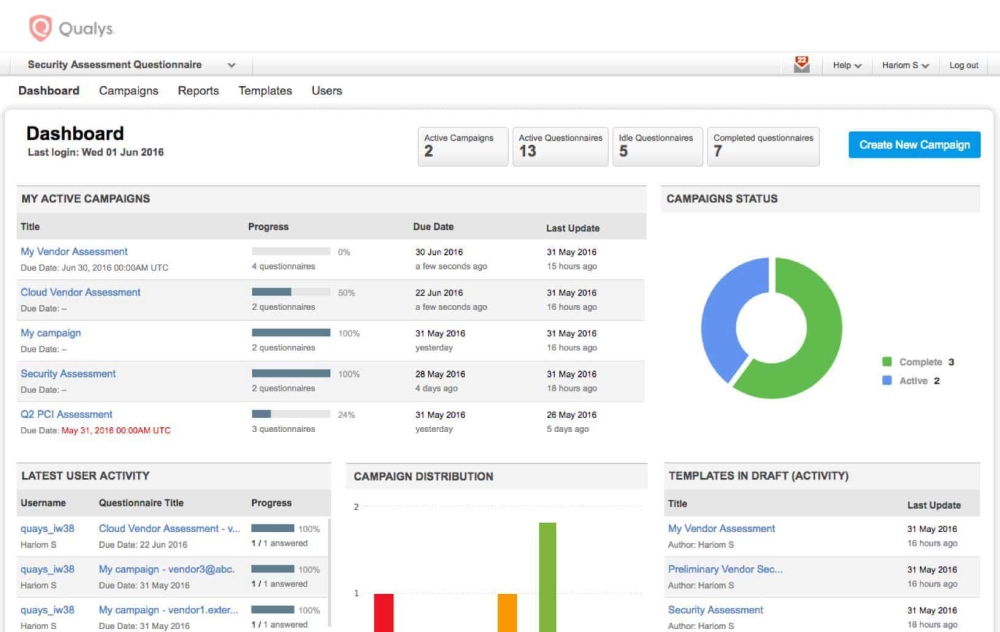The width and height of the screenshot is (1000, 632).
Task: Open the My campaign link
Action: (50, 333)
